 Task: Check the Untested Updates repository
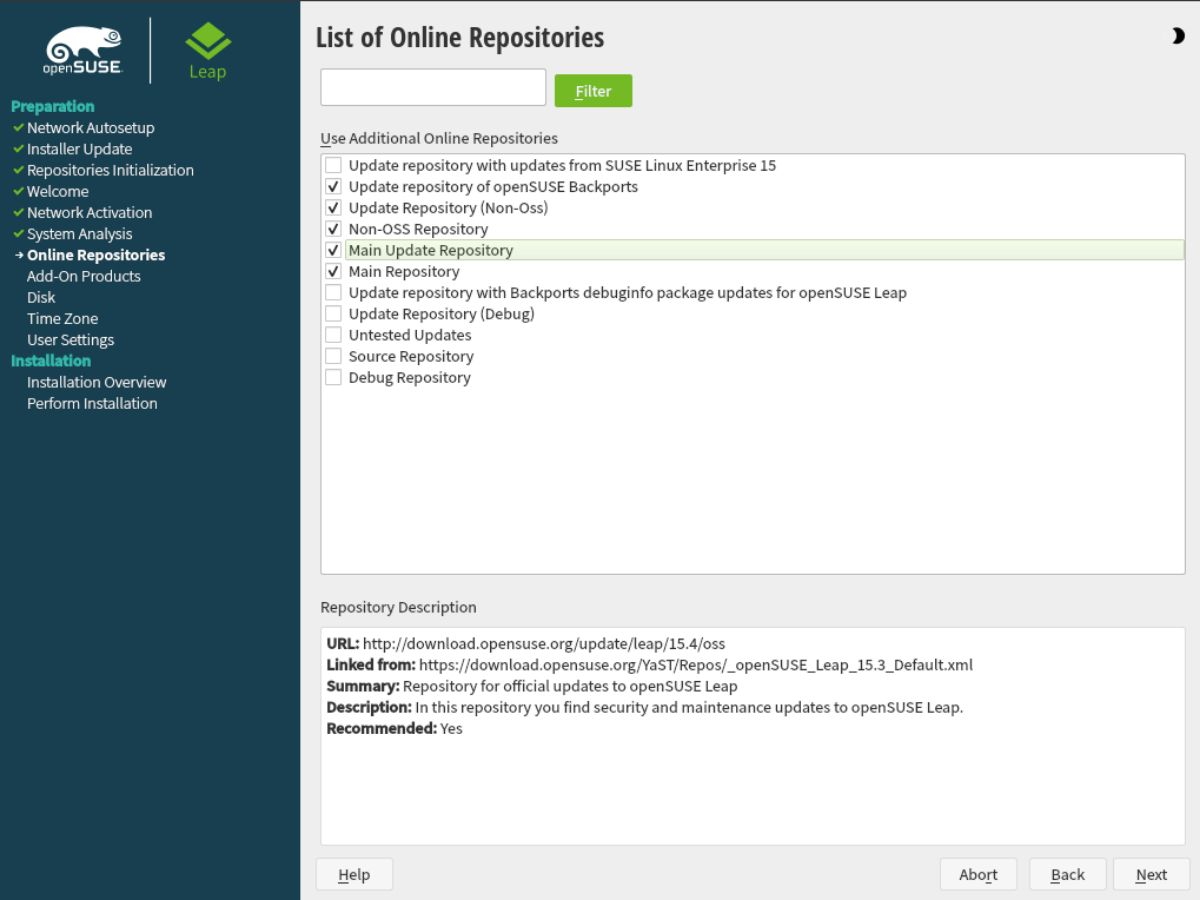[x=333, y=335]
